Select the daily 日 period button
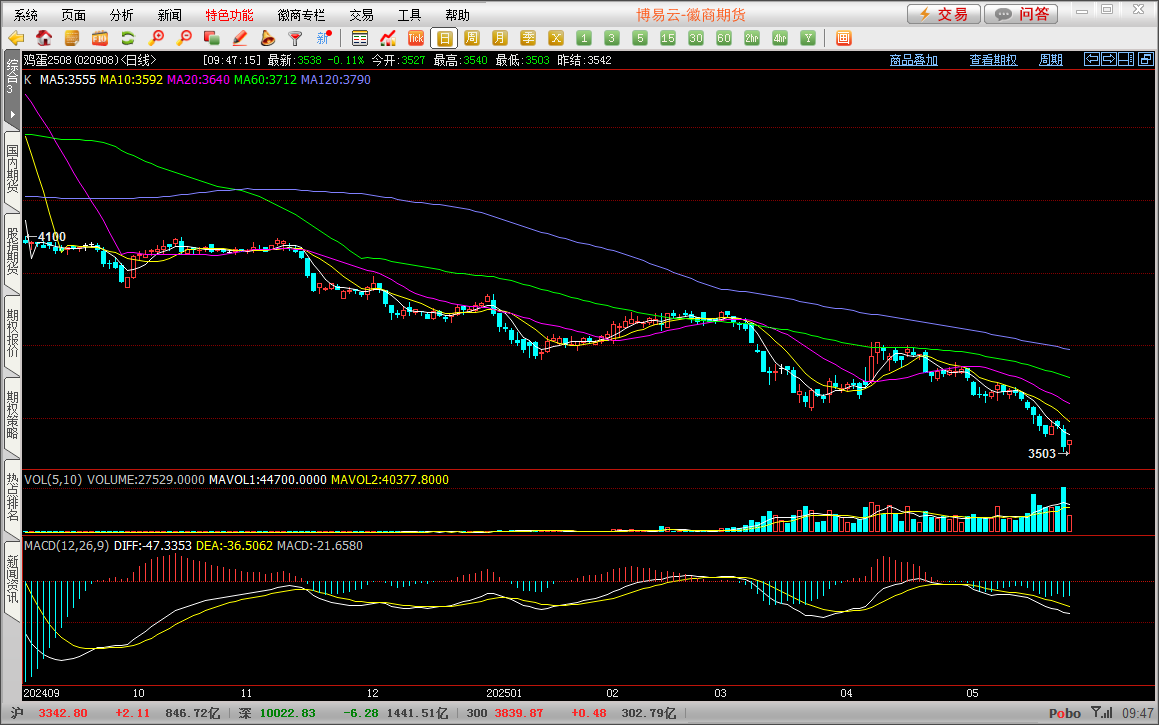The height and width of the screenshot is (725, 1159). pyautogui.click(x=444, y=38)
